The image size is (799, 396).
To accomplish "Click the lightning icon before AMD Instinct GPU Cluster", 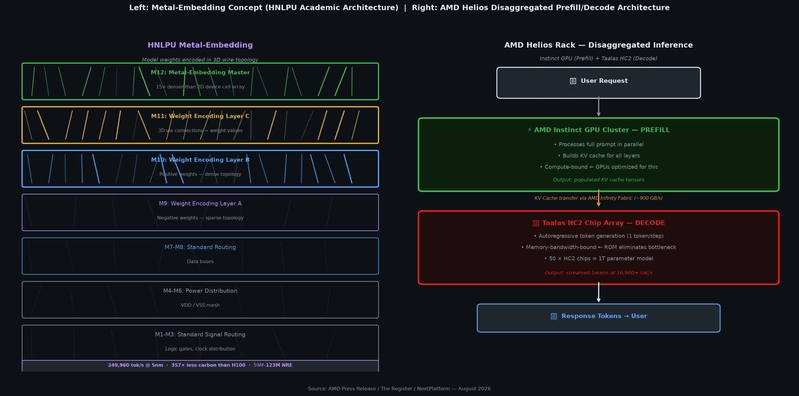I will tap(530, 130).
